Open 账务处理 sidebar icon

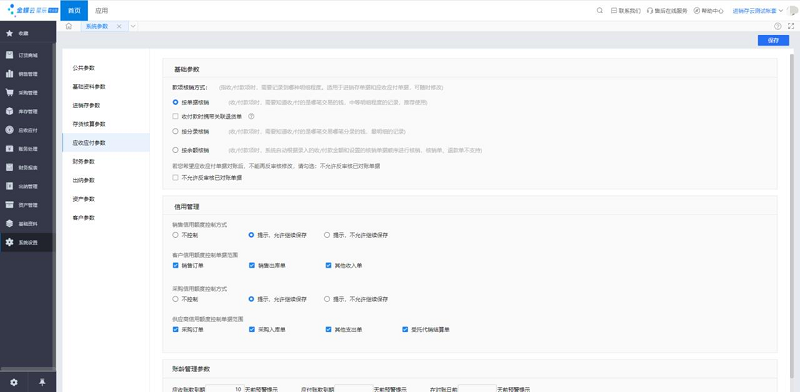(9, 149)
